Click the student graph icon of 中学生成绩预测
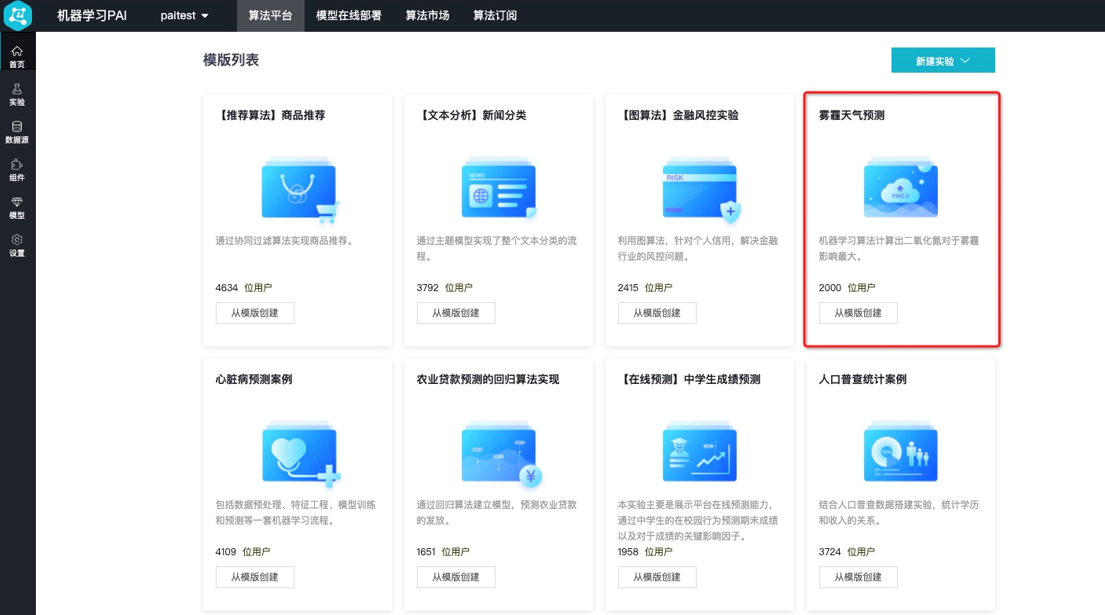Screen dimensions: 1105x615 [700, 452]
